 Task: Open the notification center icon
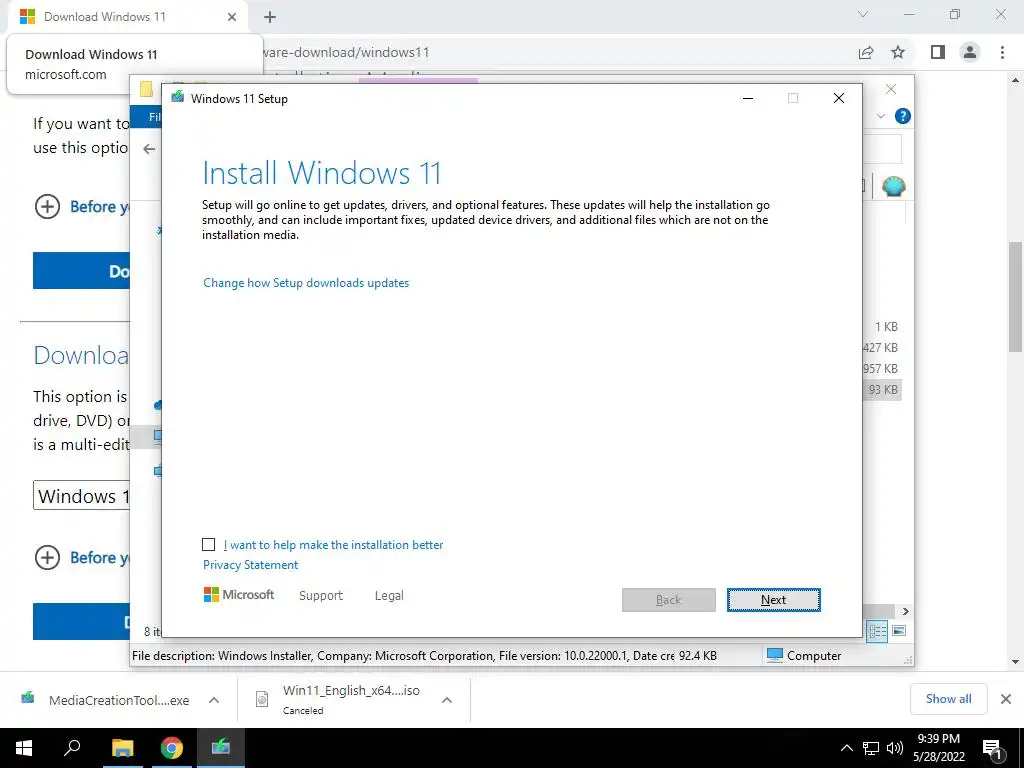pos(993,749)
